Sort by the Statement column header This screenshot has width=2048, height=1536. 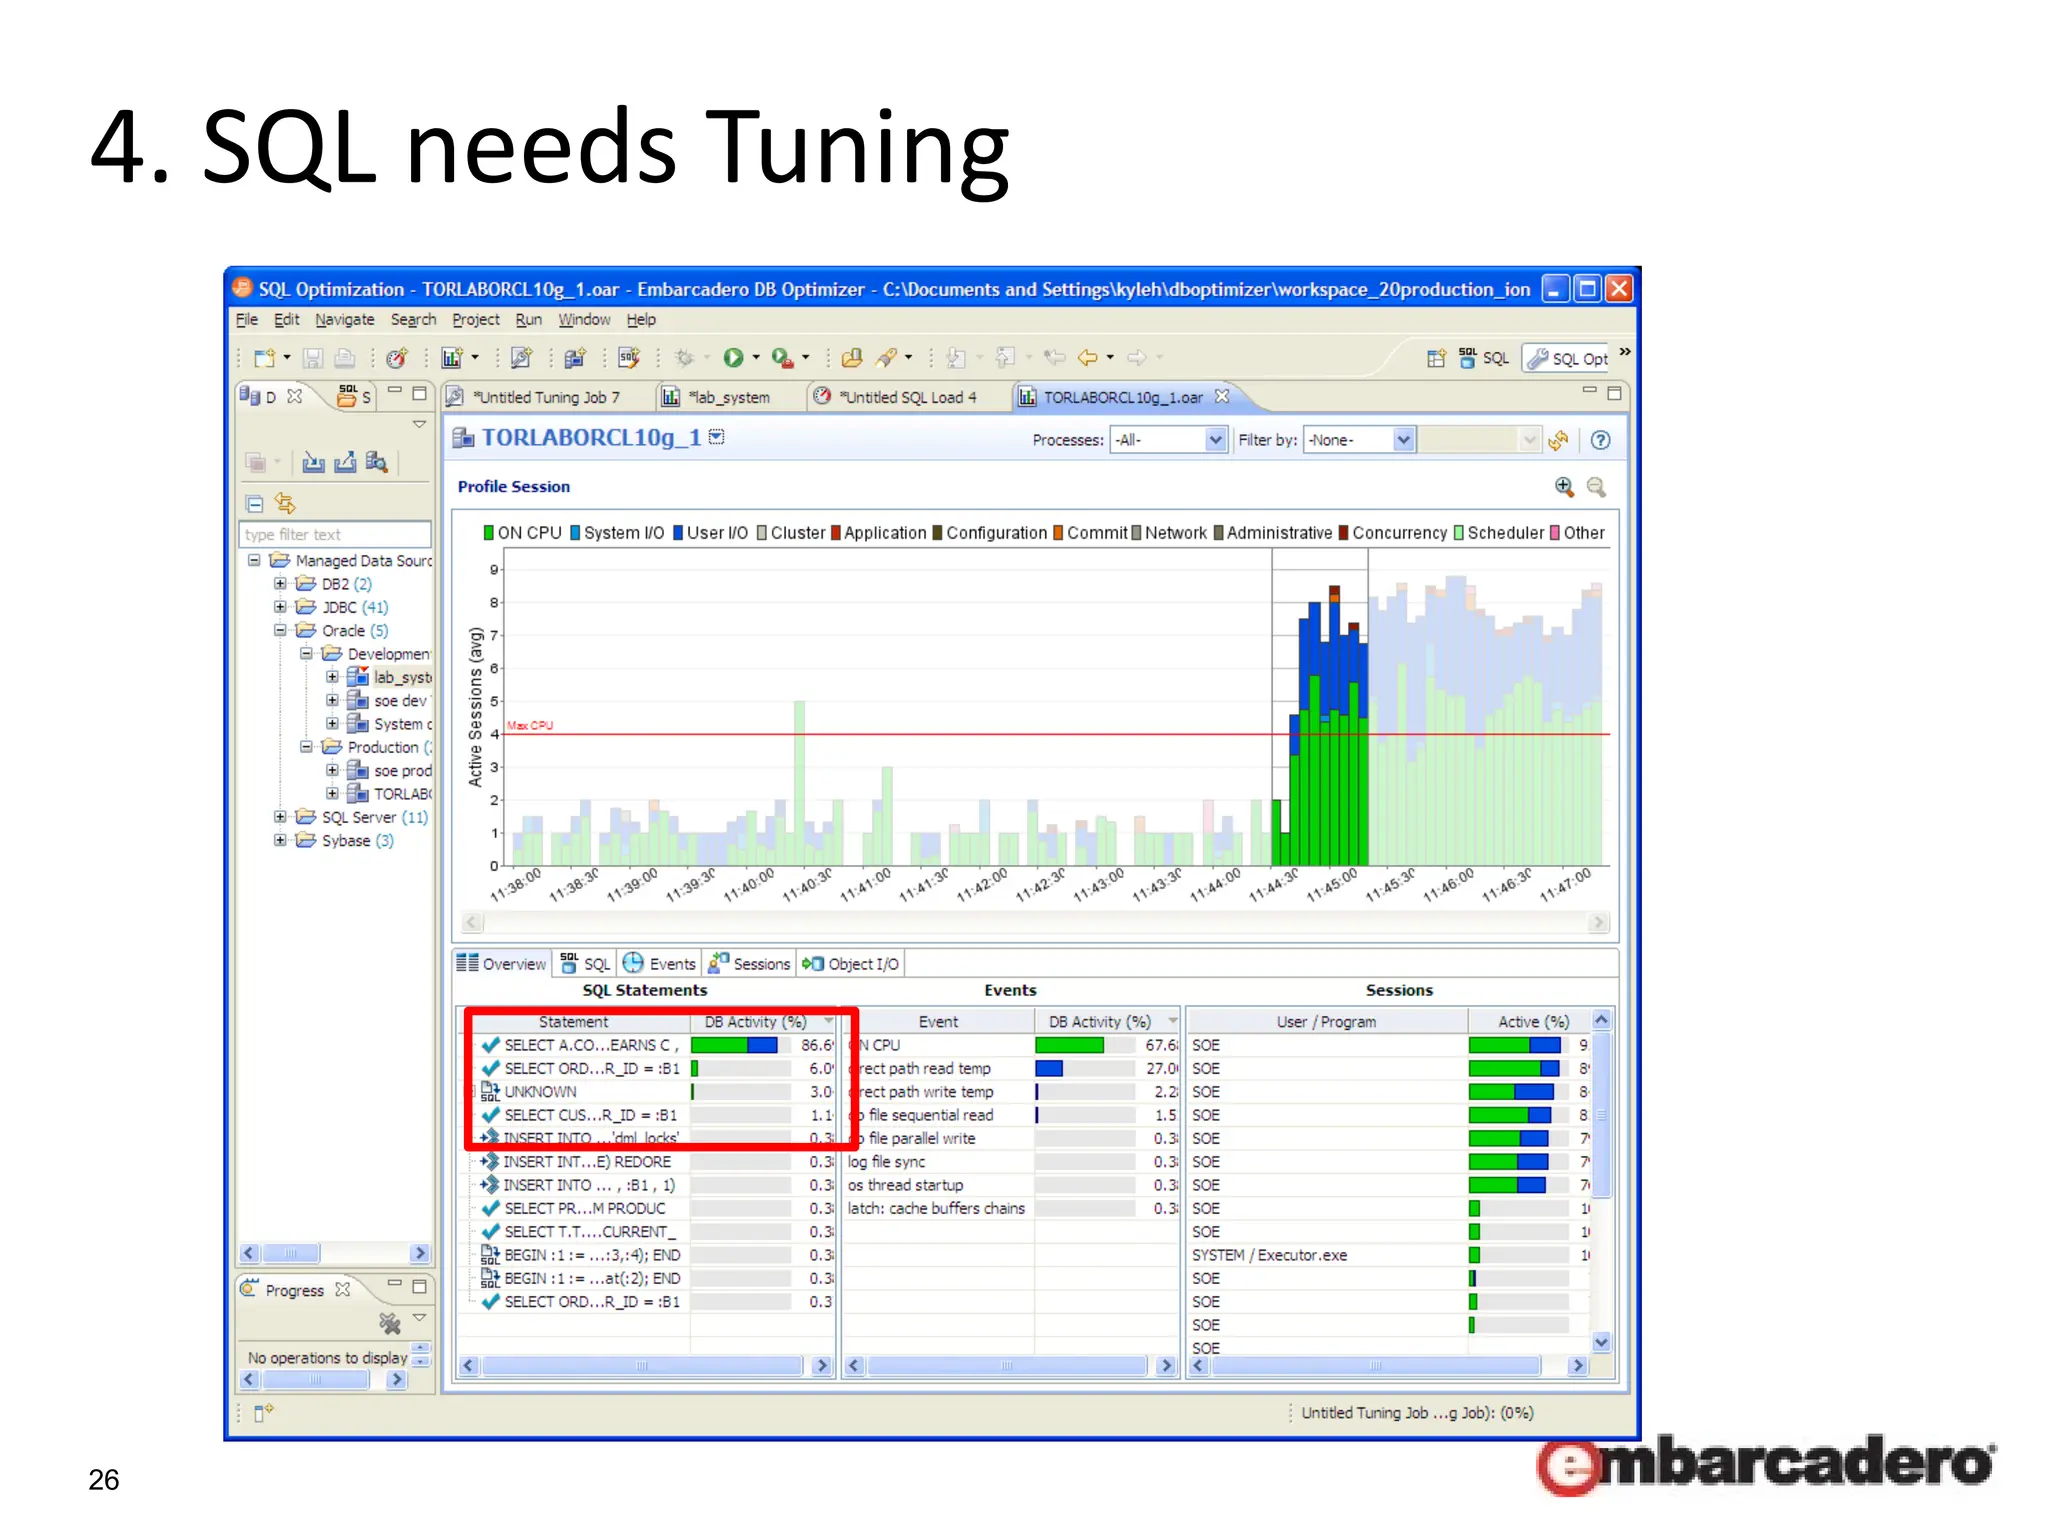coord(574,1022)
